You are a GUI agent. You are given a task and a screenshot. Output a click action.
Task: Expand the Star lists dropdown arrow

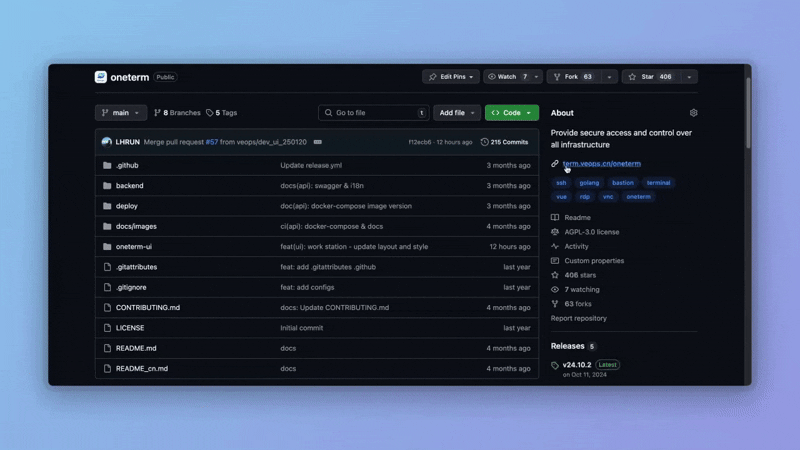(x=689, y=77)
